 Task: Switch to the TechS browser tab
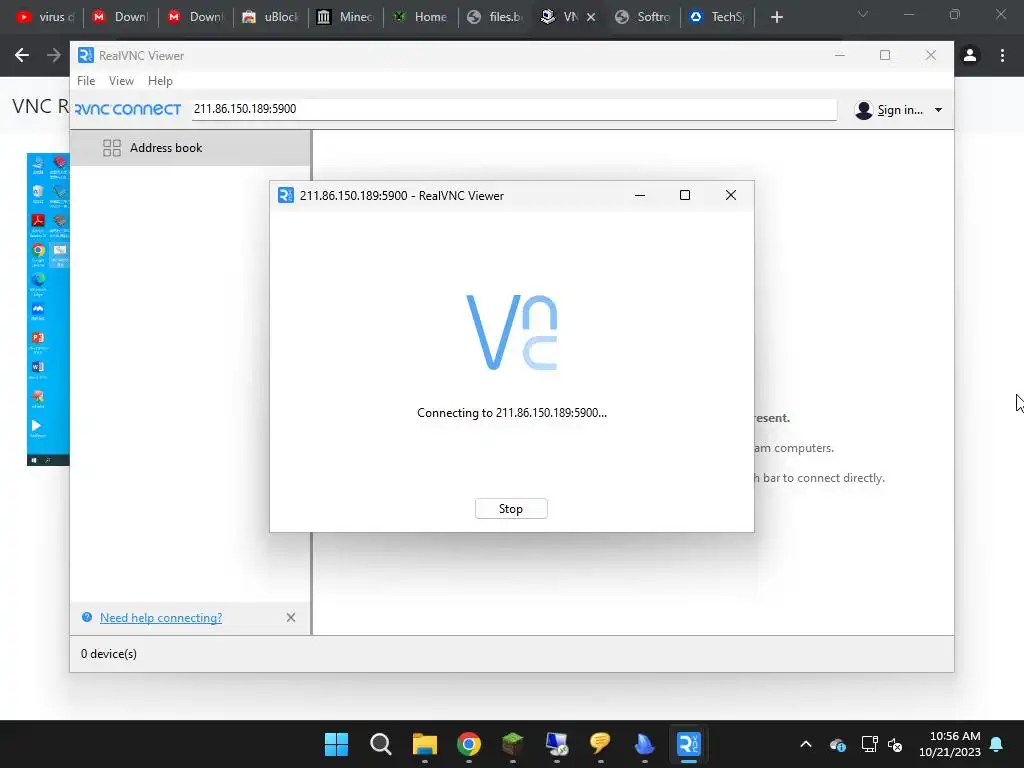(717, 17)
